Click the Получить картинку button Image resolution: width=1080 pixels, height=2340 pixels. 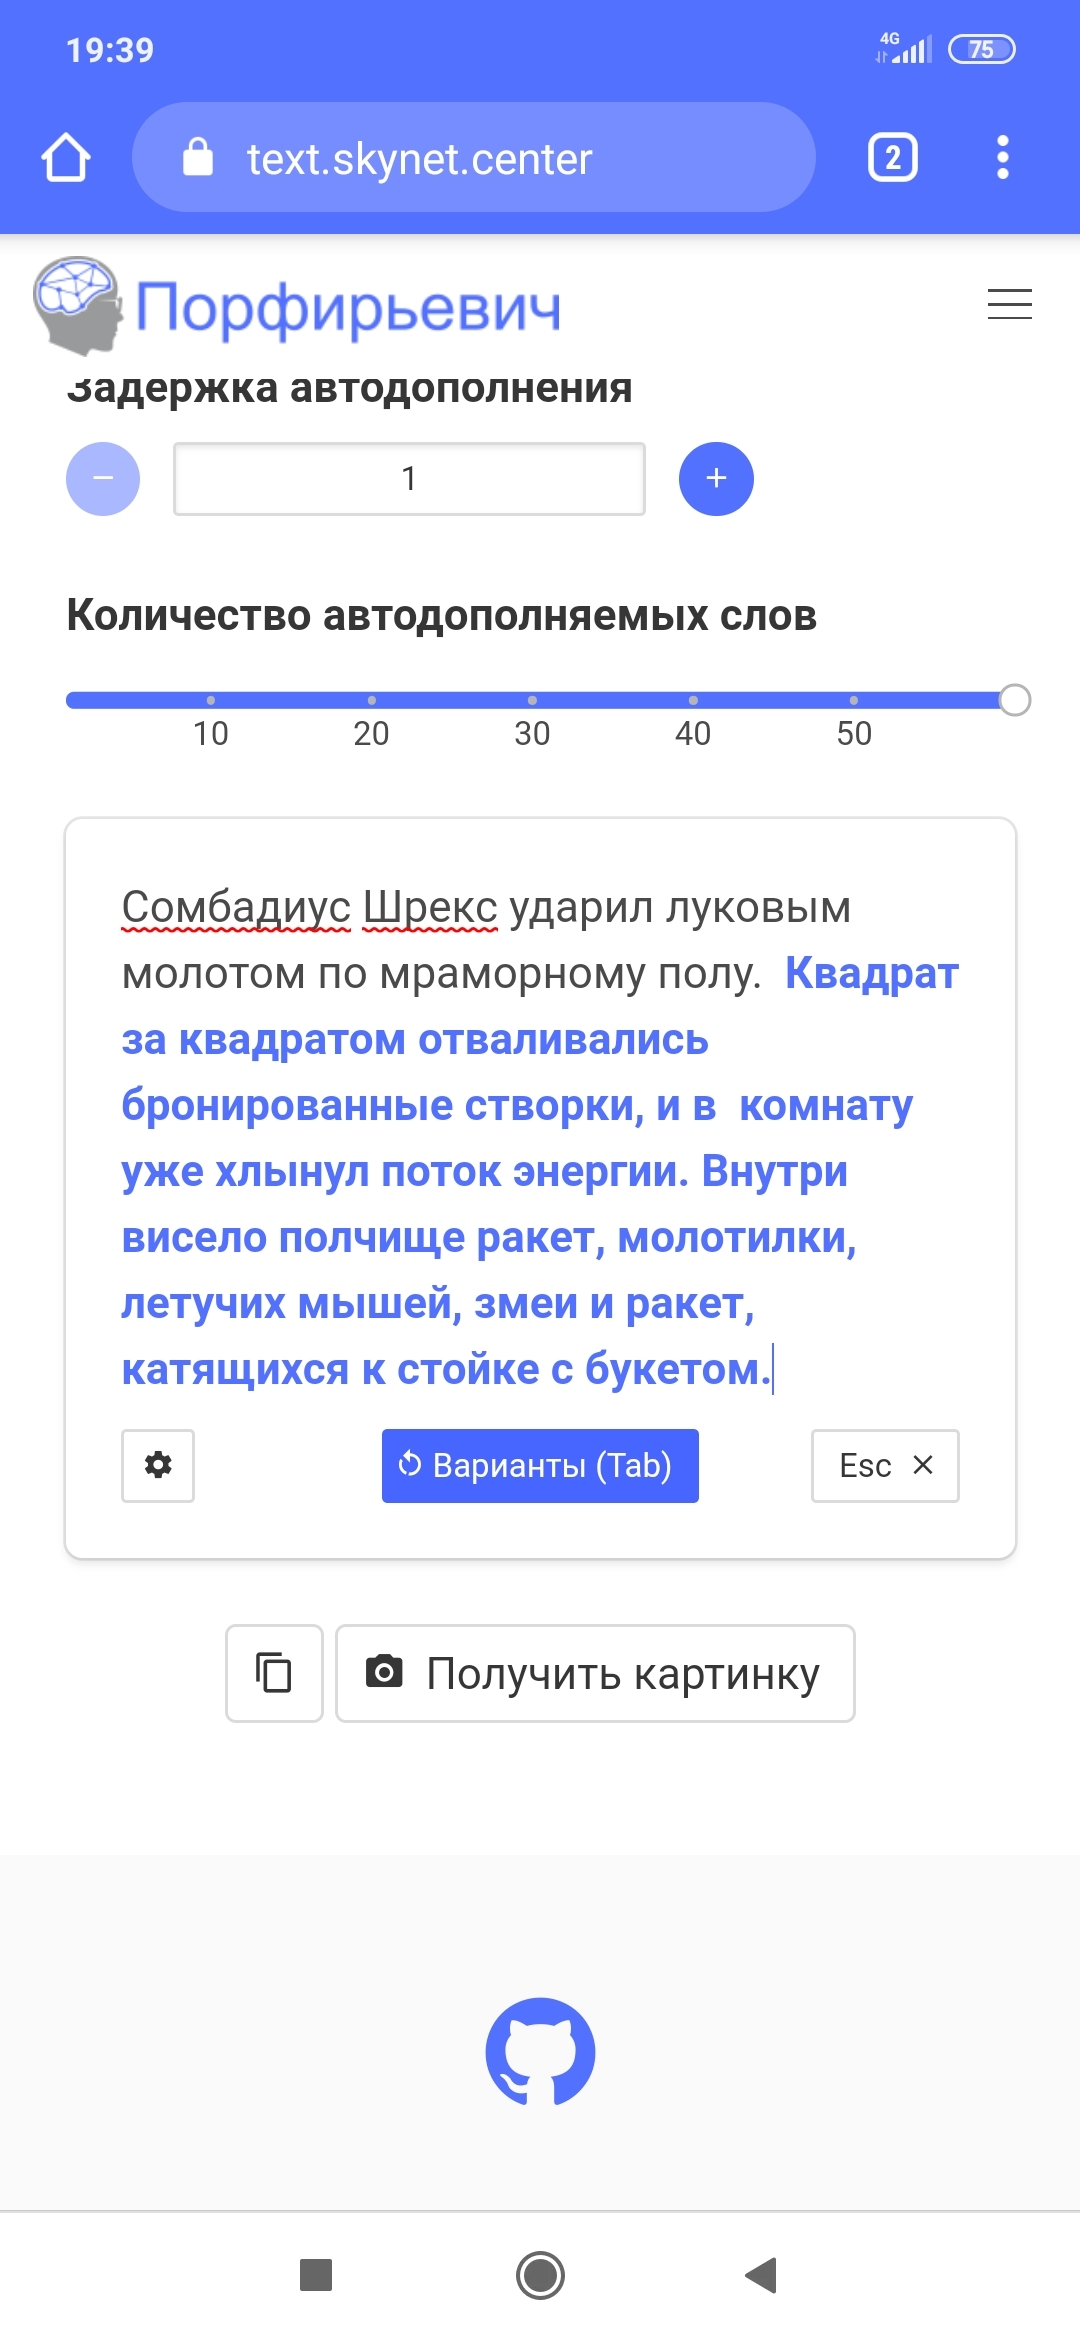click(595, 1673)
